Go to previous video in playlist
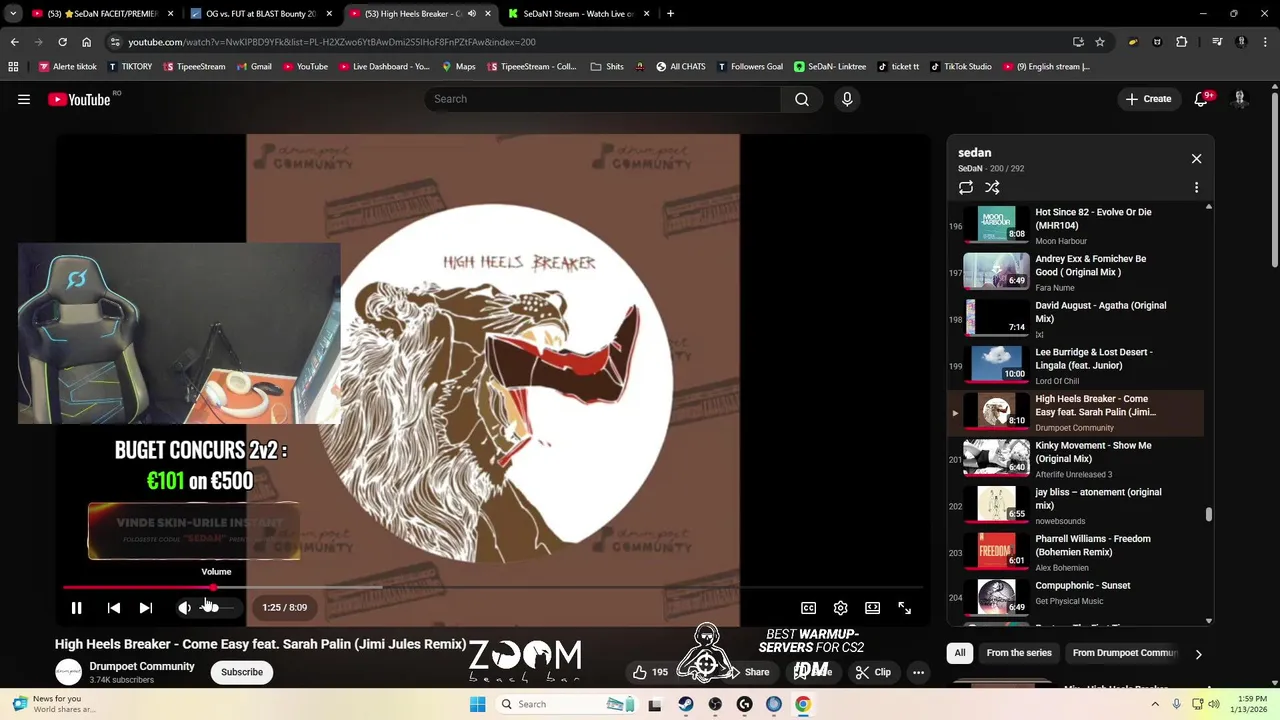 click(x=114, y=607)
